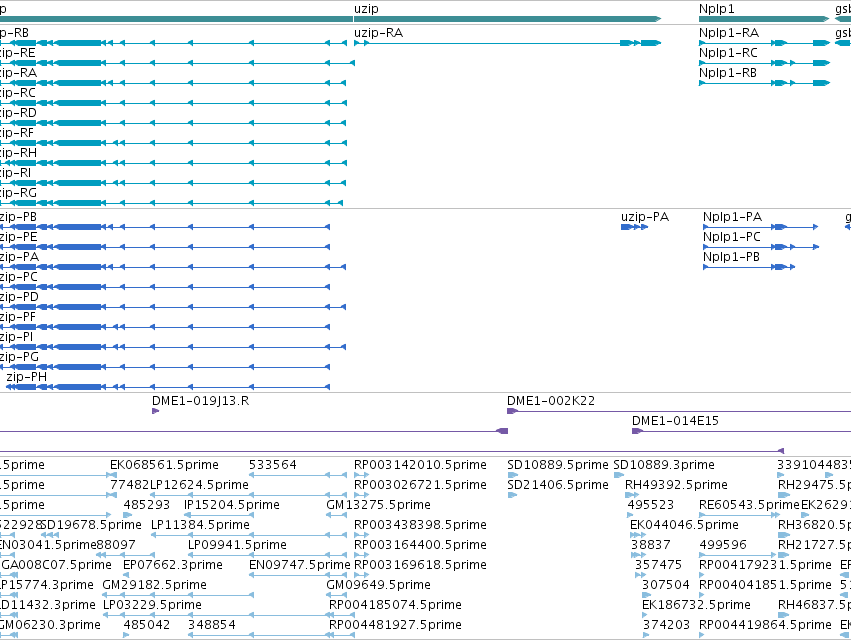
Task: Select EST LP09941.5prime
Action: point(237,545)
